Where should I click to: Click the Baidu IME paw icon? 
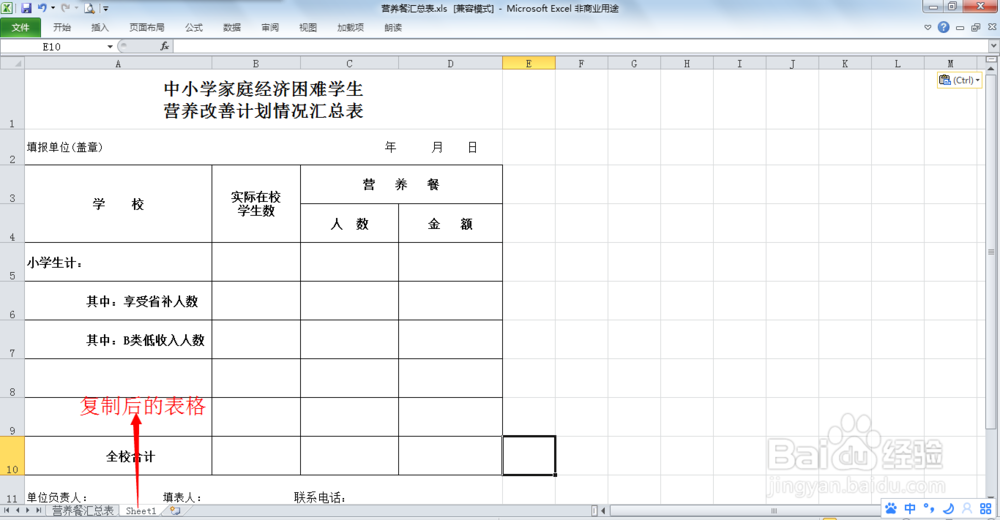click(x=891, y=509)
